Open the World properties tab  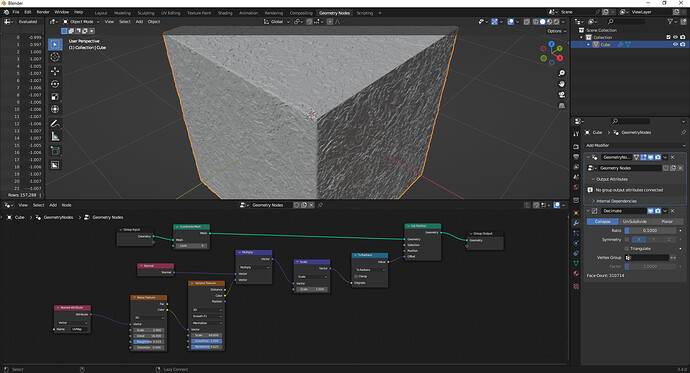(576, 187)
